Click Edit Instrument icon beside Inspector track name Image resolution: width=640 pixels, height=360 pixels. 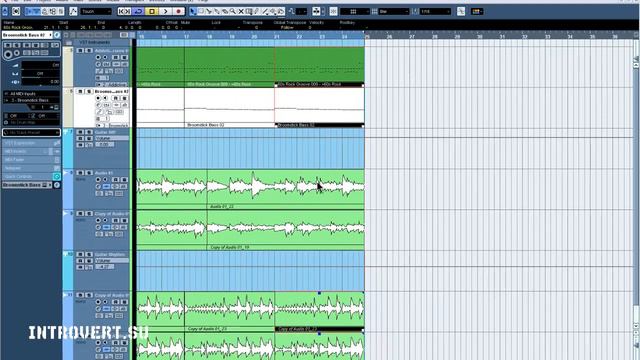tap(57, 36)
